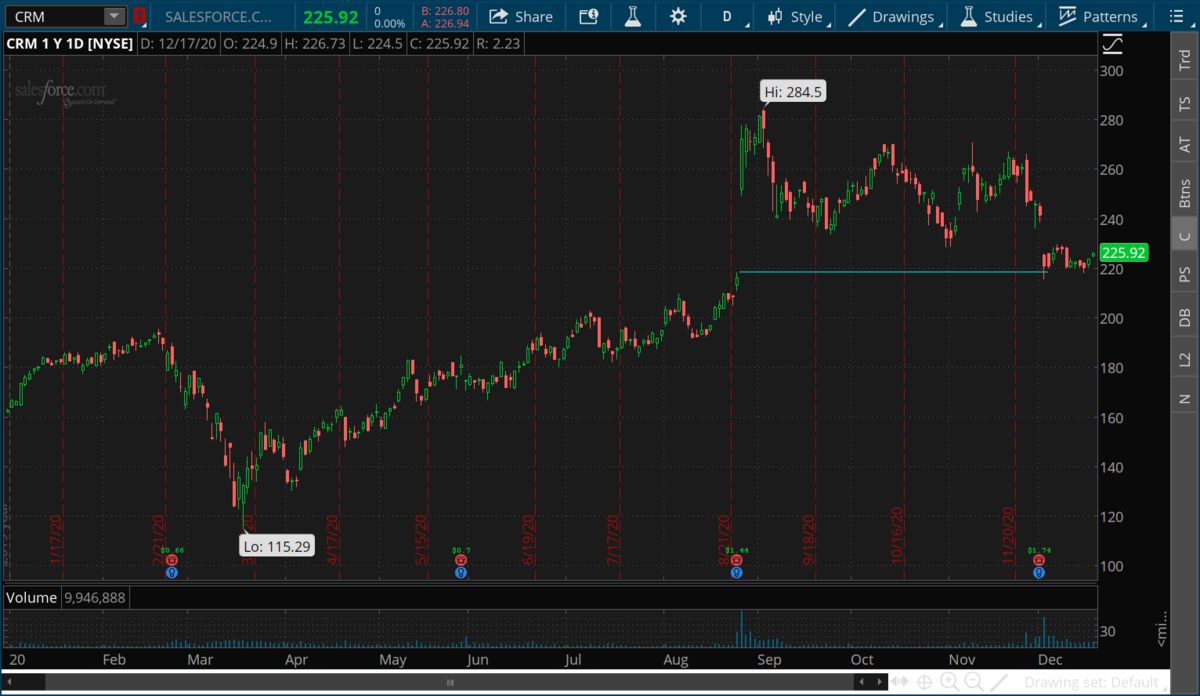This screenshot has width=1200, height=696.
Task: Click the red earnings phone icon under $0.7
Action: pyautogui.click(x=460, y=562)
